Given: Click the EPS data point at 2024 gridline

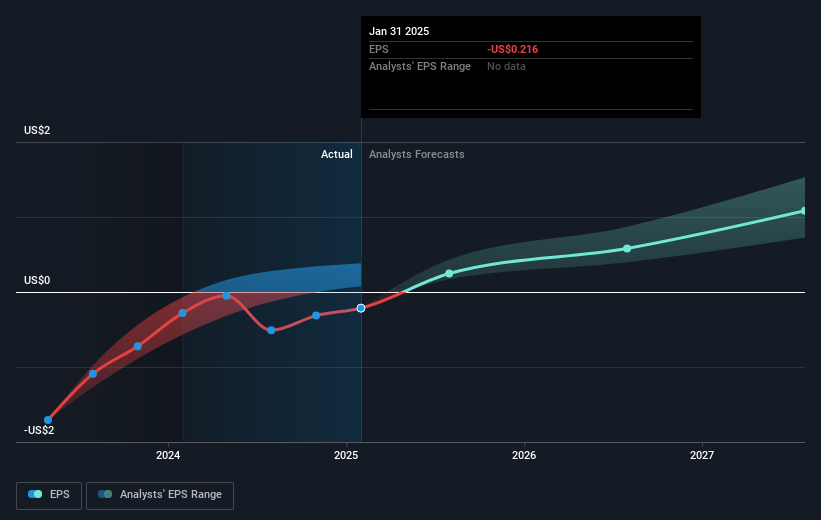Looking at the screenshot, I should pos(182,313).
